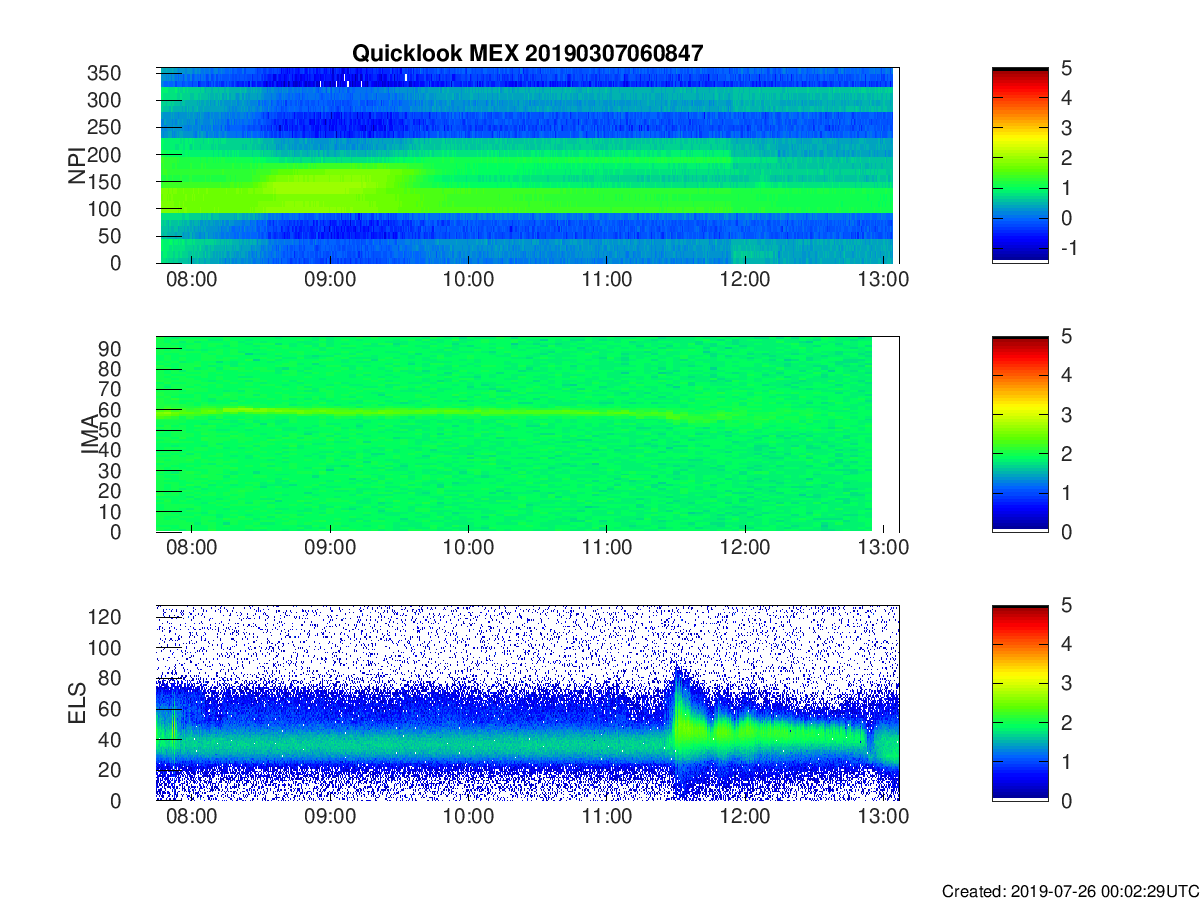
Task: Click the IMA y-axis label
Action: coord(90,434)
